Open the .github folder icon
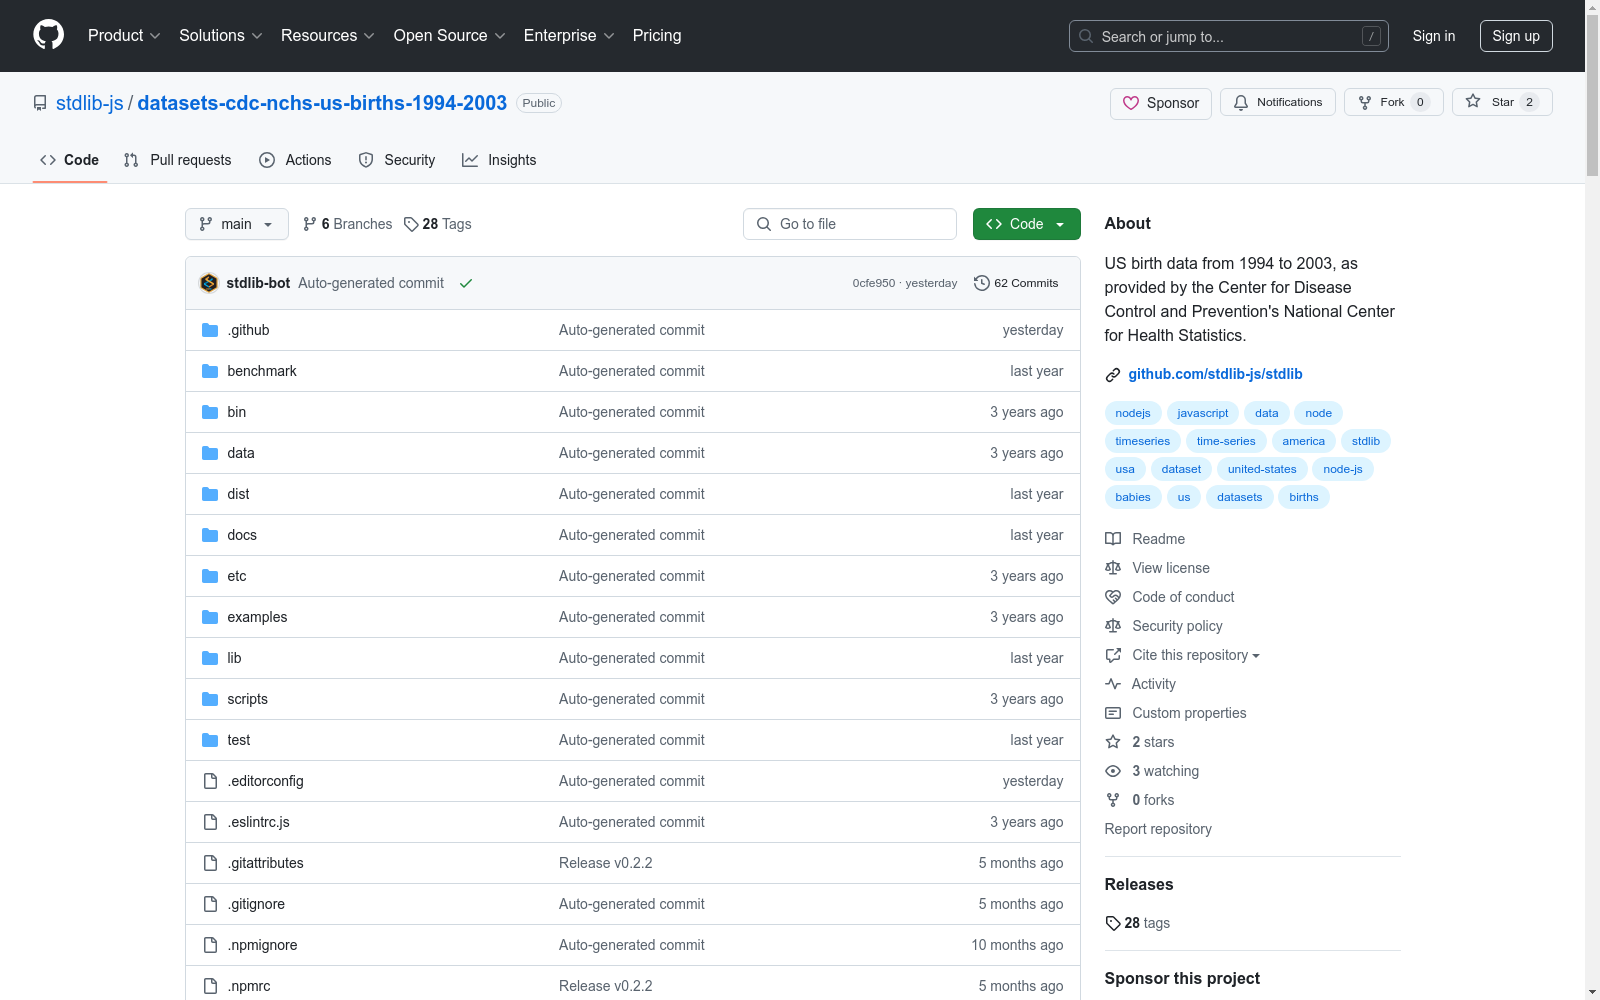The height and width of the screenshot is (1000, 1600). [x=210, y=330]
